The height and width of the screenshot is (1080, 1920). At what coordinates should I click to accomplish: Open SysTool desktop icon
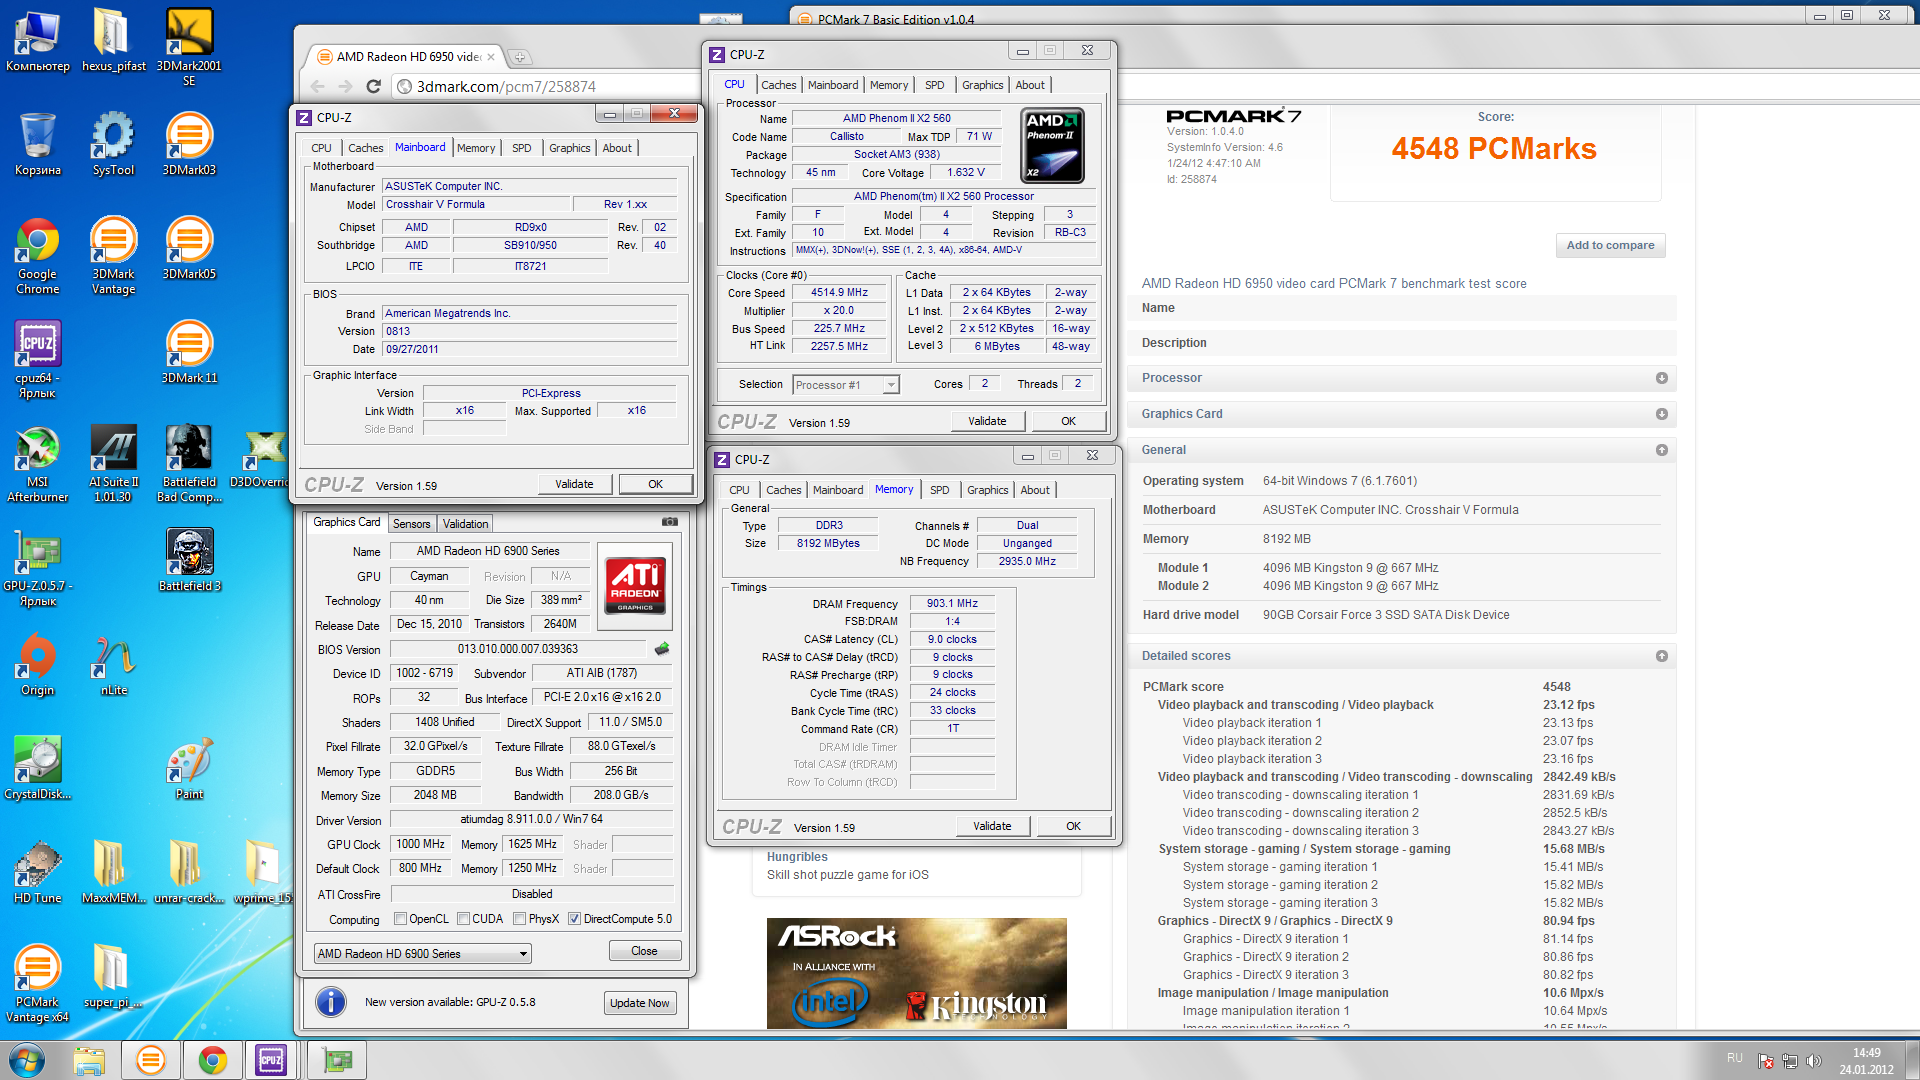pyautogui.click(x=113, y=145)
